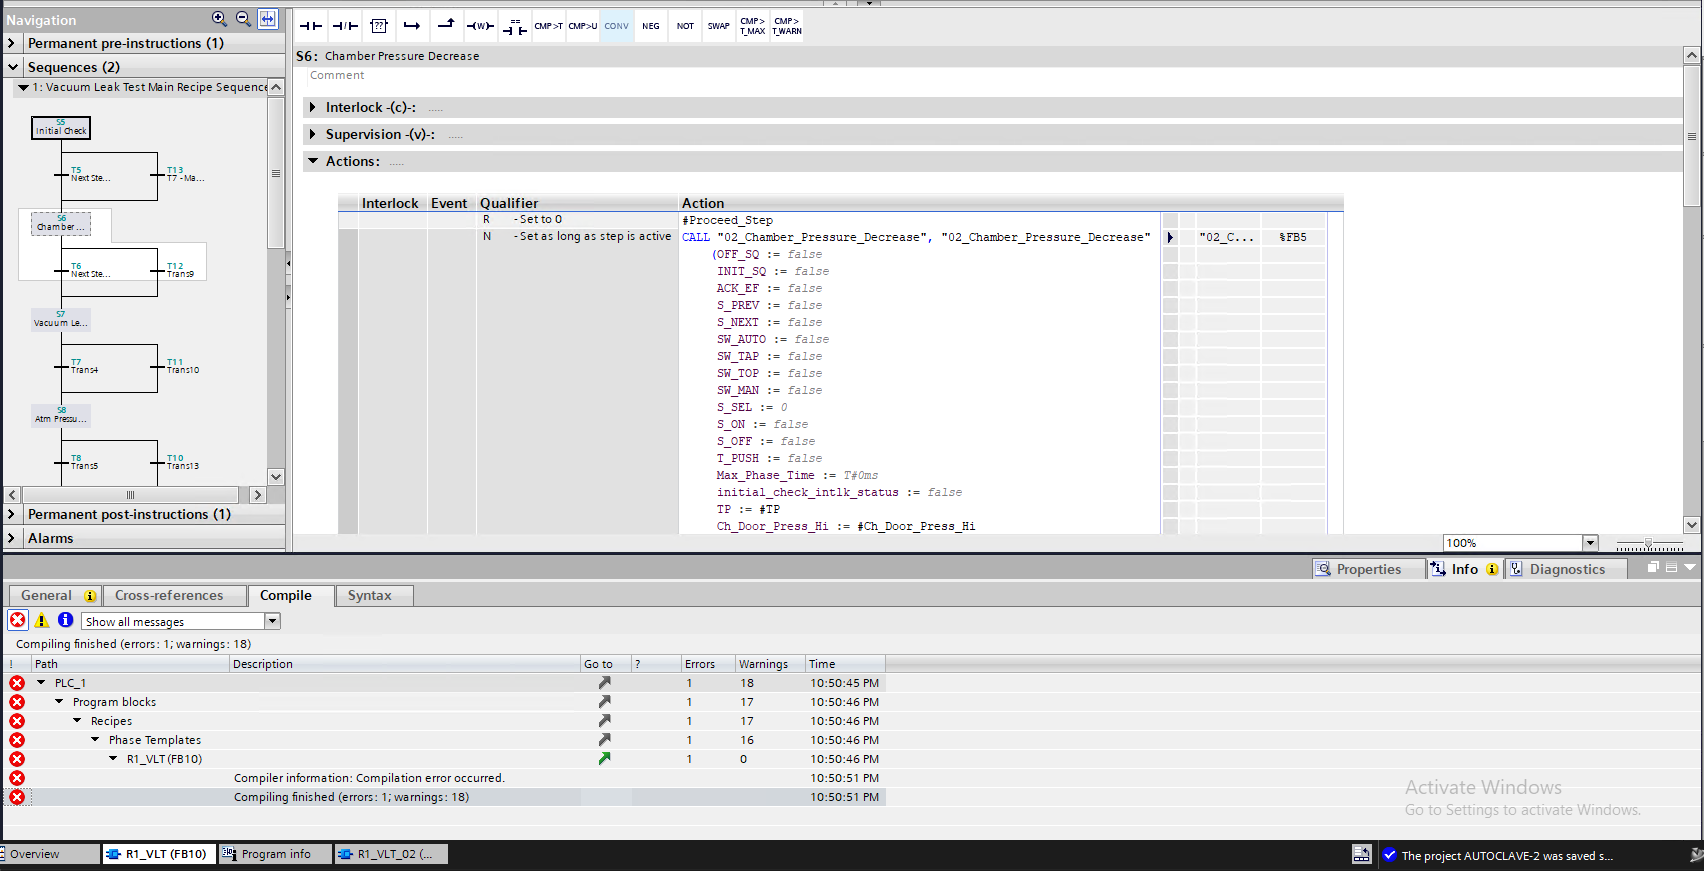The height and width of the screenshot is (871, 1704).
Task: Click the zoom out magnifier in Navigation
Action: tap(244, 19)
